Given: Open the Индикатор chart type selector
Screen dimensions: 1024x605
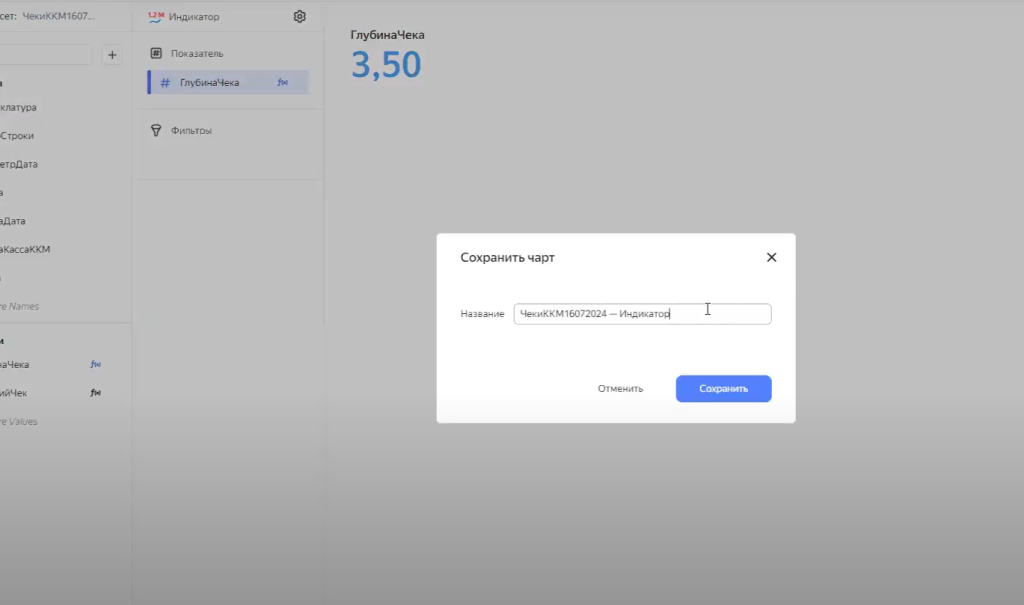Looking at the screenshot, I should pos(193,17).
